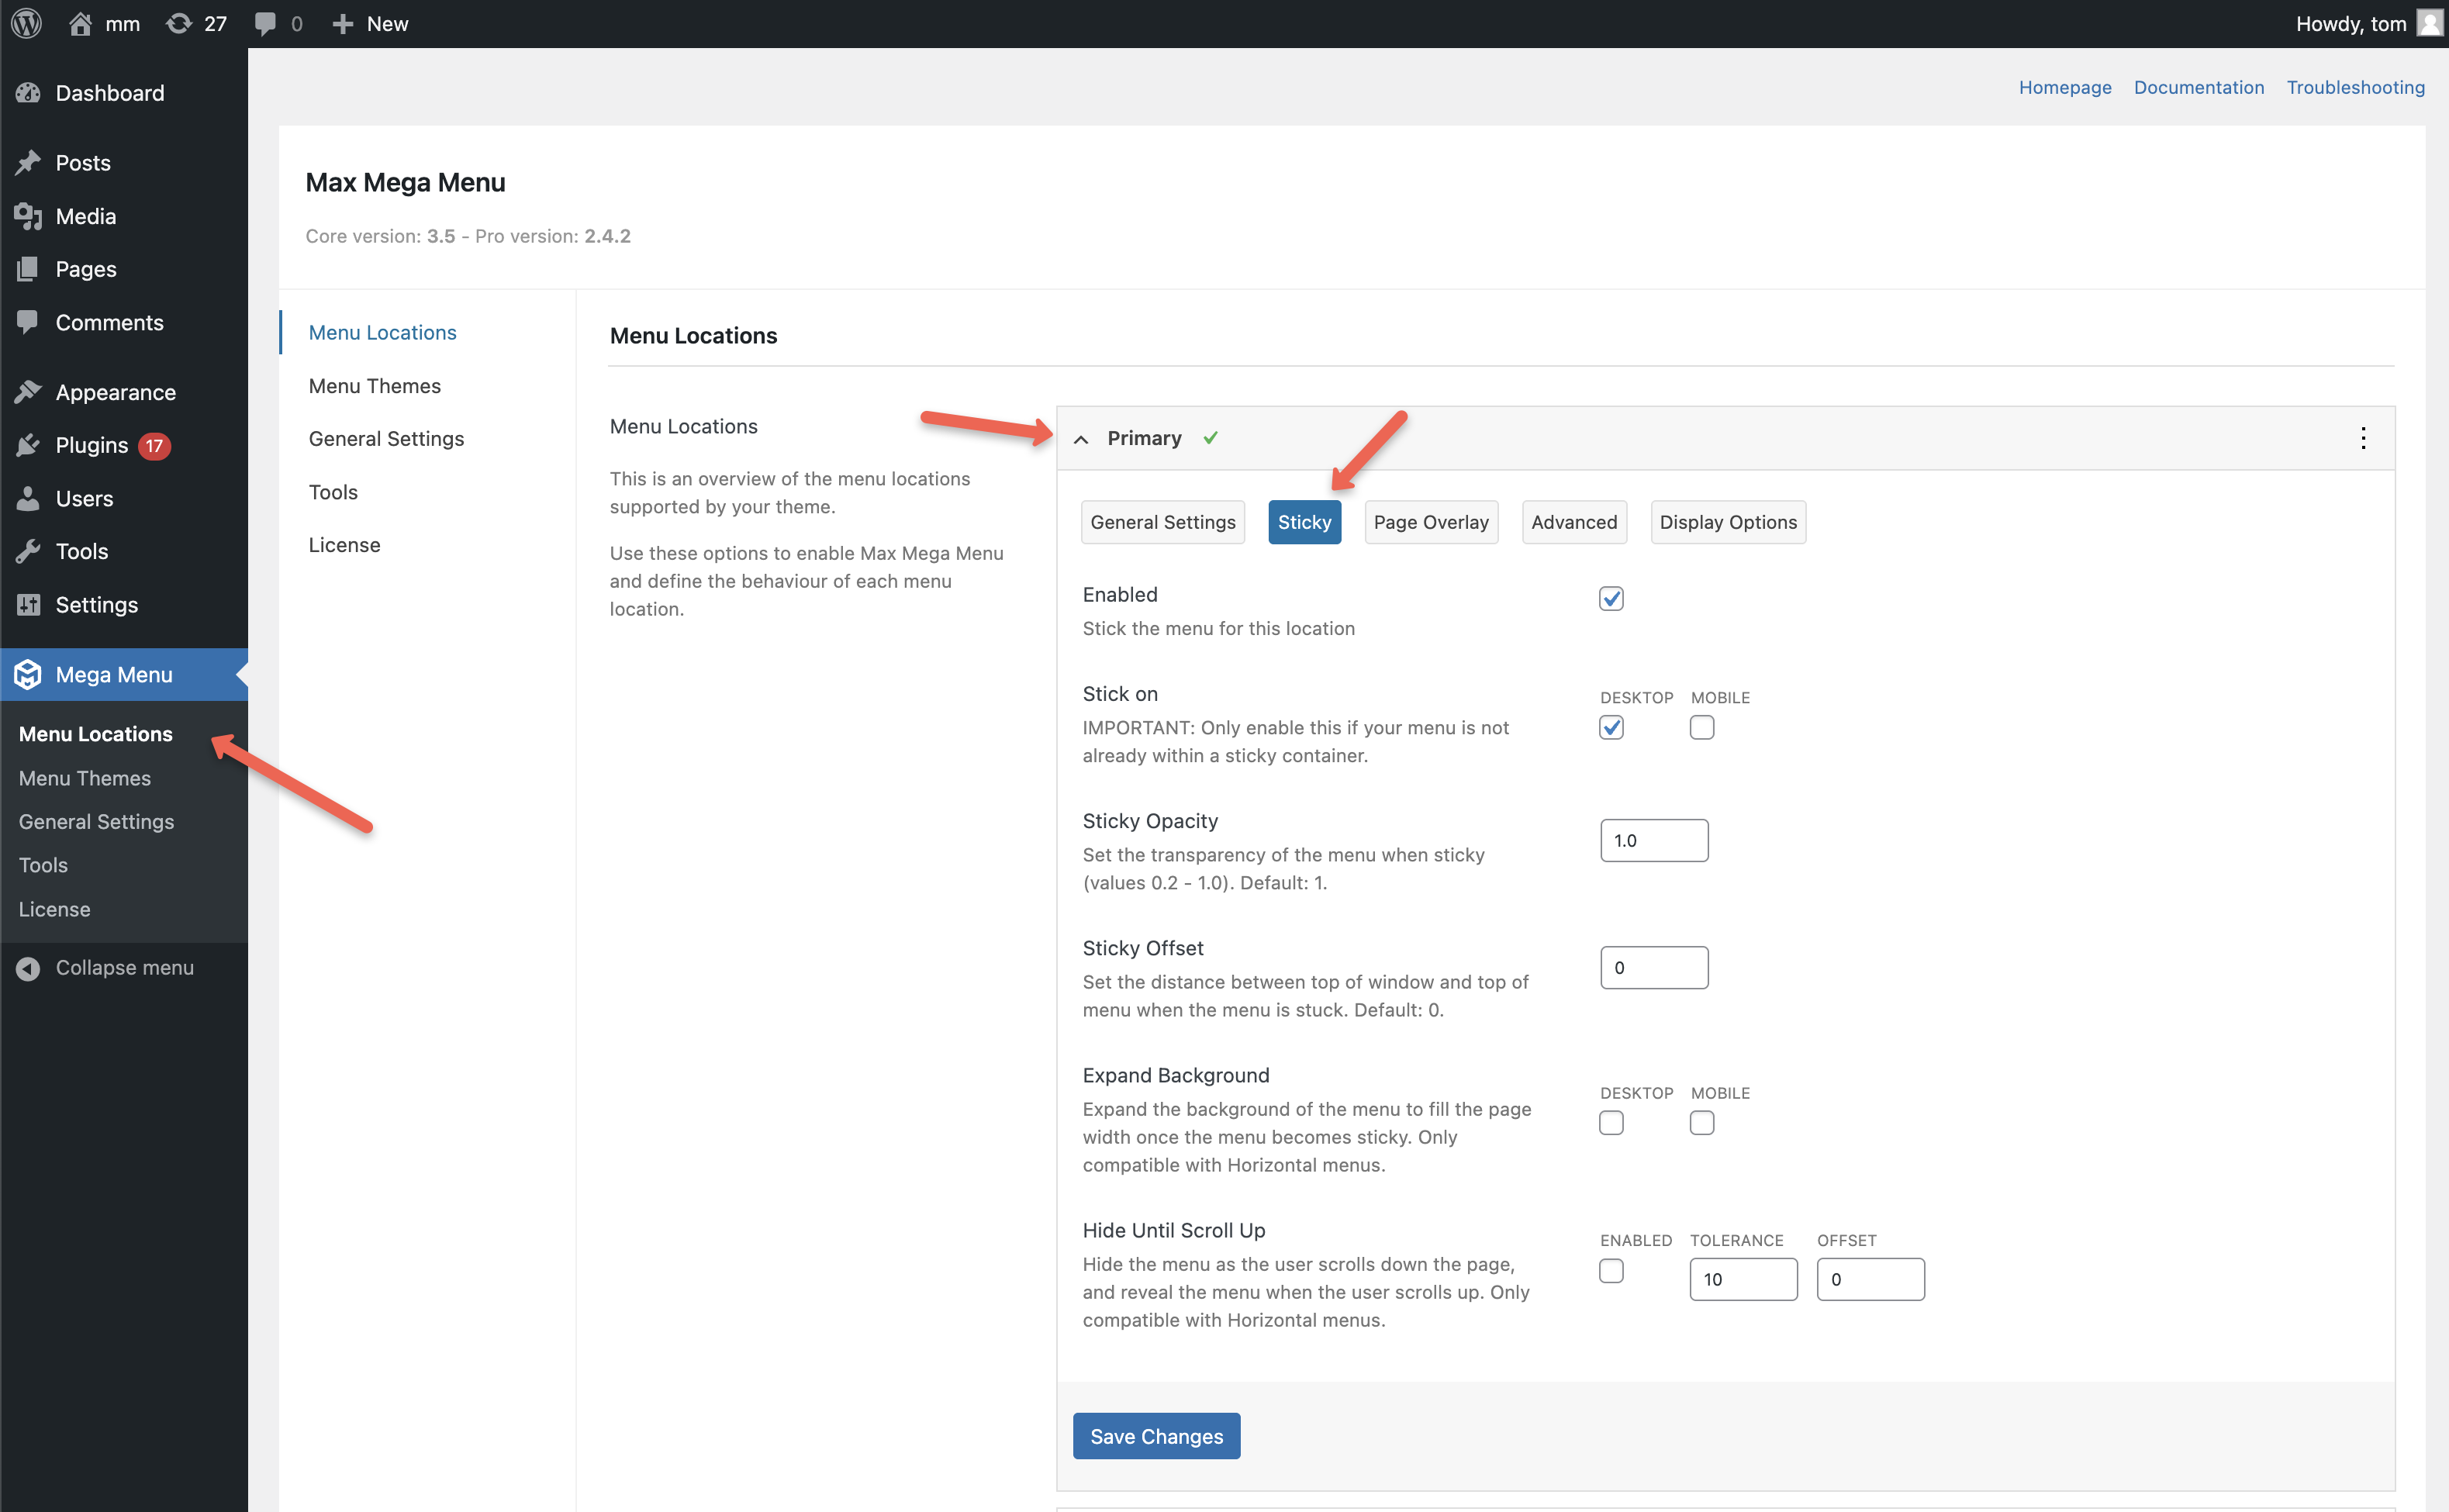The width and height of the screenshot is (2449, 1512).
Task: Enable Stick on Mobile checkbox
Action: coord(1701,727)
